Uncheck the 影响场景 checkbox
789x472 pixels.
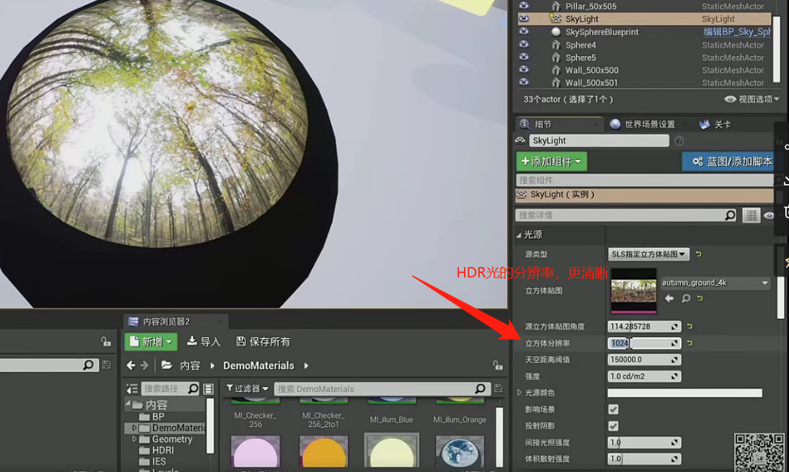pos(613,409)
